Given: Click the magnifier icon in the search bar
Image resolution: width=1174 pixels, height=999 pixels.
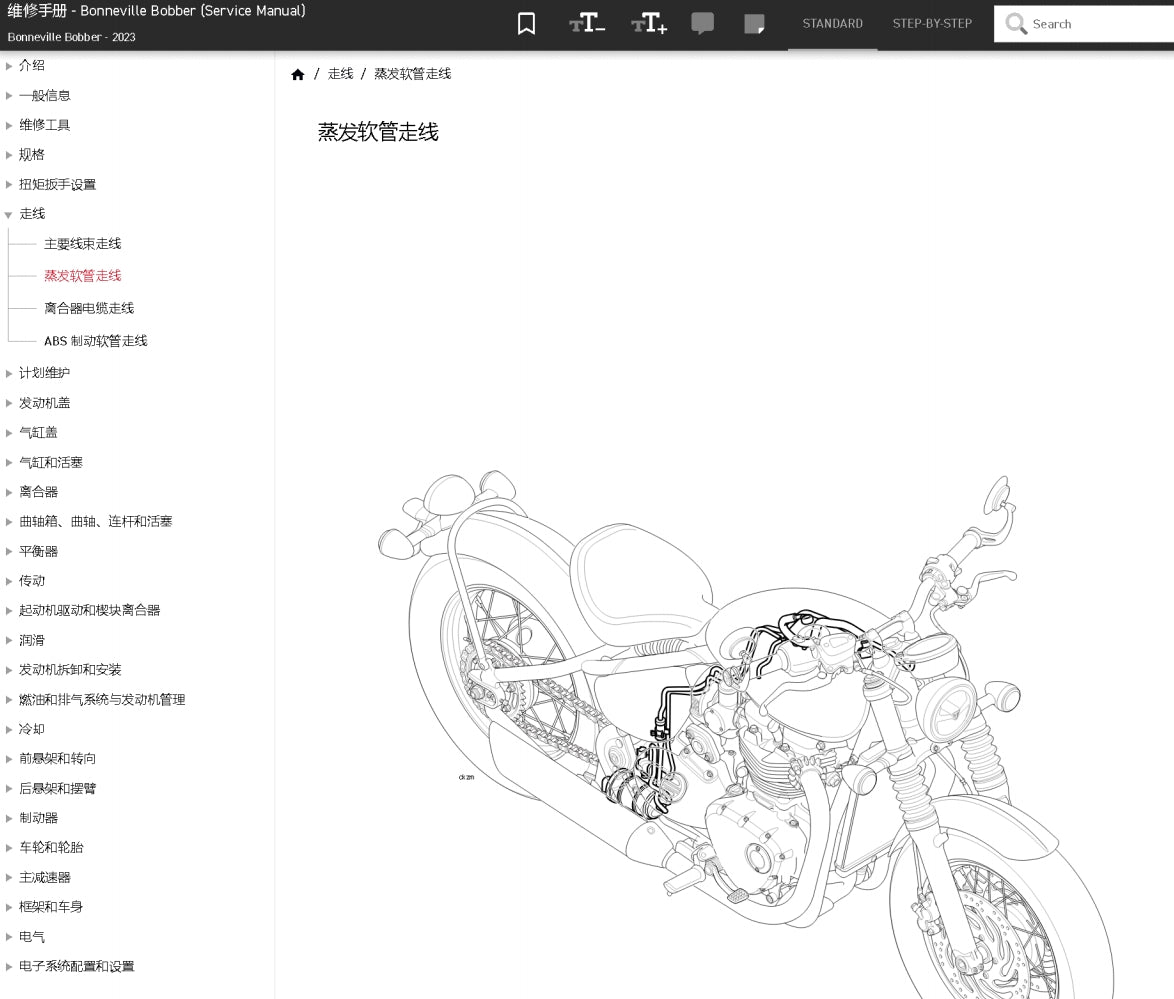Looking at the screenshot, I should pyautogui.click(x=1016, y=23).
